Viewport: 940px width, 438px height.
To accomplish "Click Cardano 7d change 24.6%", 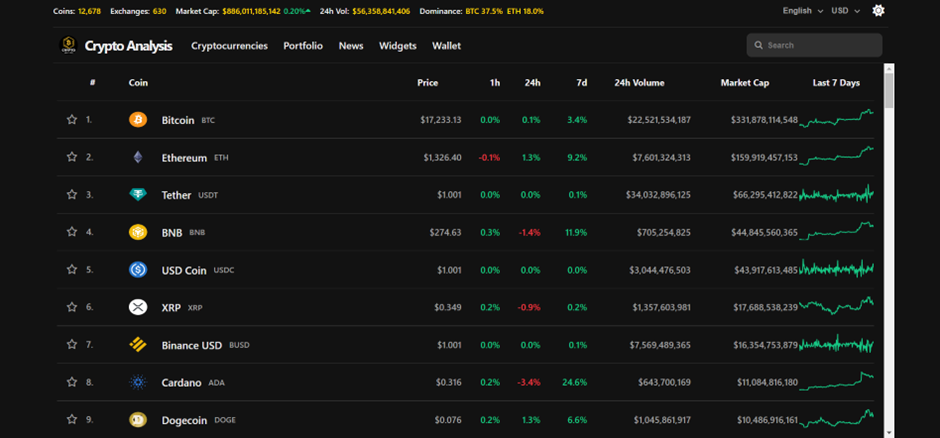I will tap(574, 382).
